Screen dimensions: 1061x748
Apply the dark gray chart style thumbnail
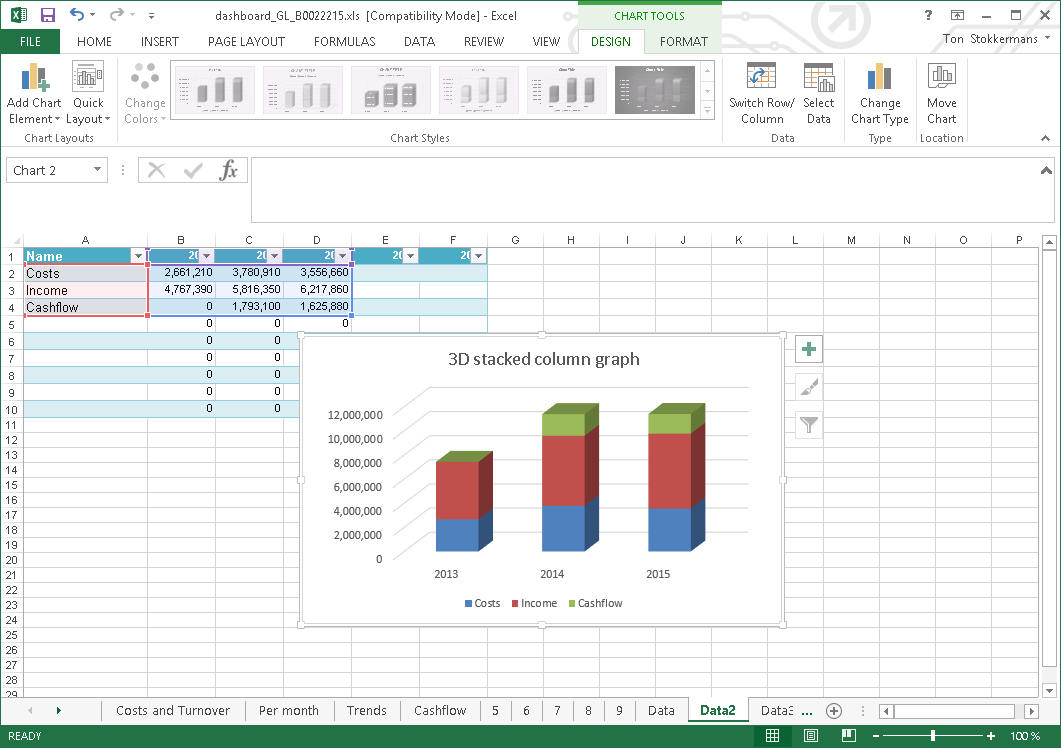(x=655, y=90)
